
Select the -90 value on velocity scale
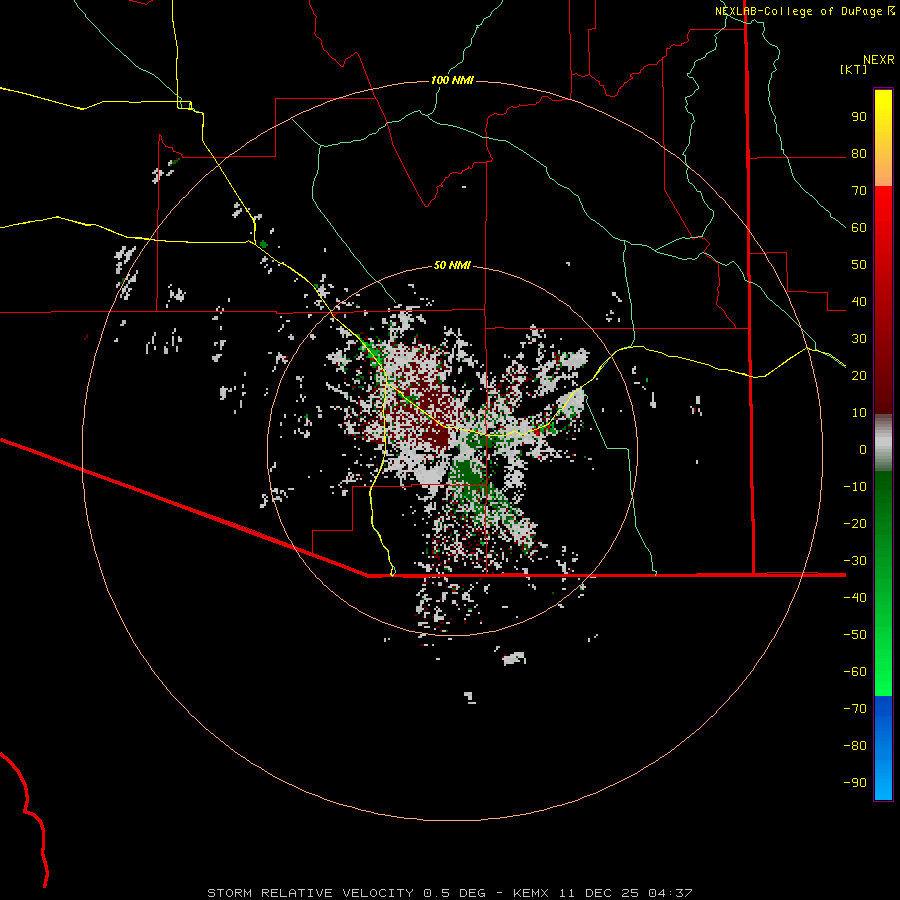tap(855, 783)
